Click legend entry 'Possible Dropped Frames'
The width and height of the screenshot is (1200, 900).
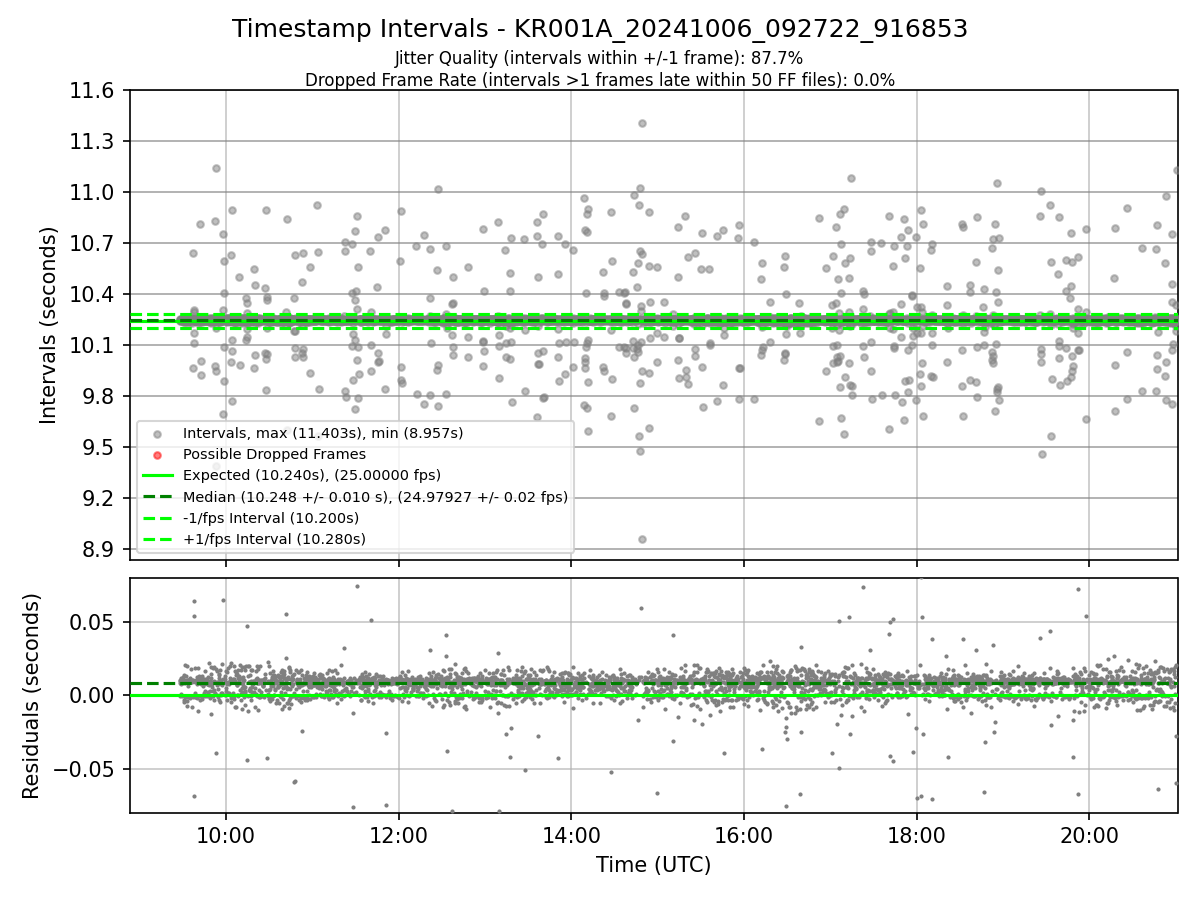coord(274,454)
